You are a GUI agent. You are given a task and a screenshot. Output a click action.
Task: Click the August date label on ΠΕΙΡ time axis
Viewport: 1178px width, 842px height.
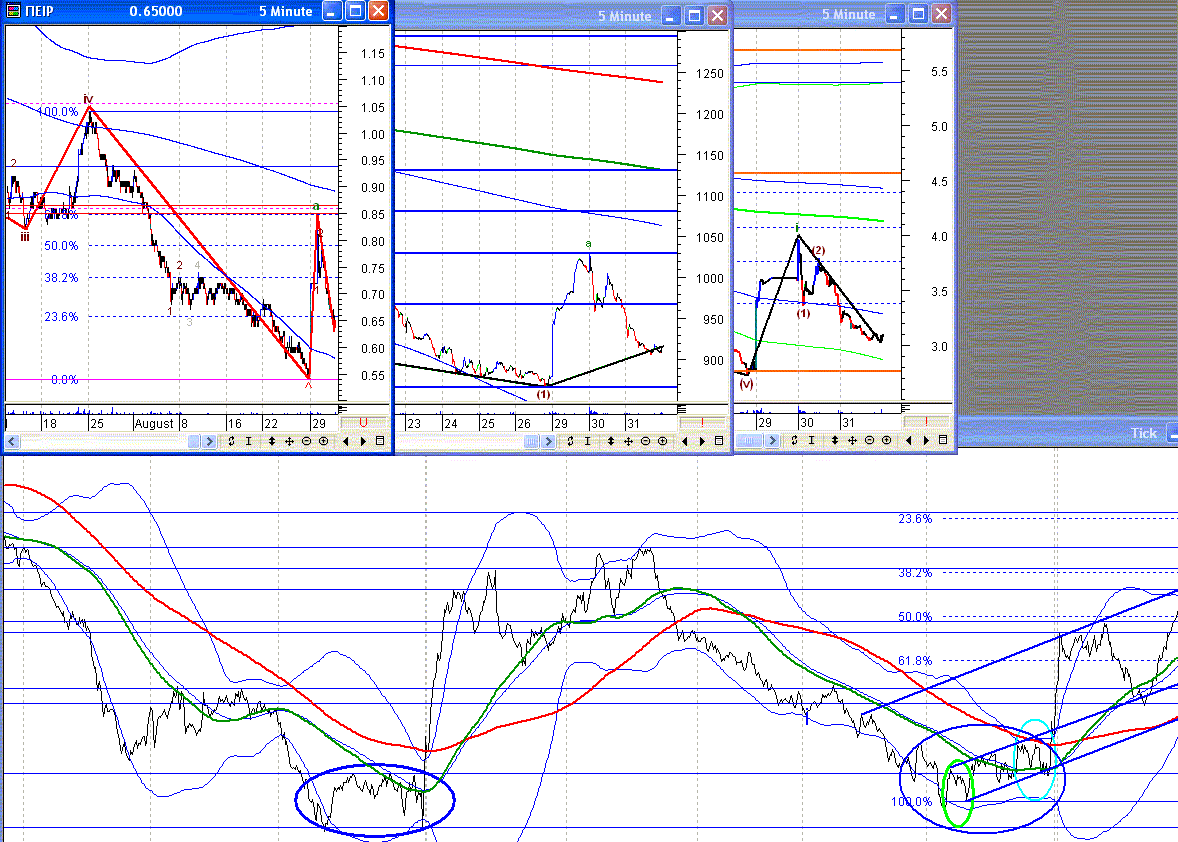tap(155, 424)
